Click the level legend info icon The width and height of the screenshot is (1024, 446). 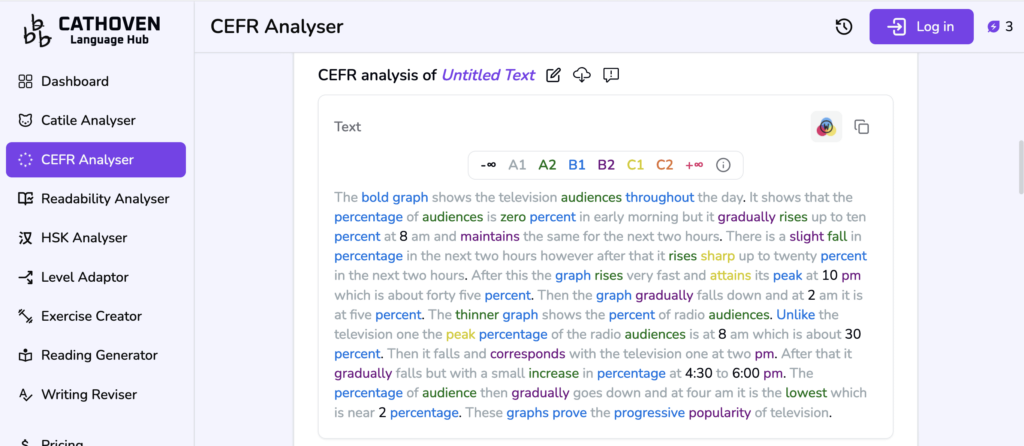[x=724, y=165]
